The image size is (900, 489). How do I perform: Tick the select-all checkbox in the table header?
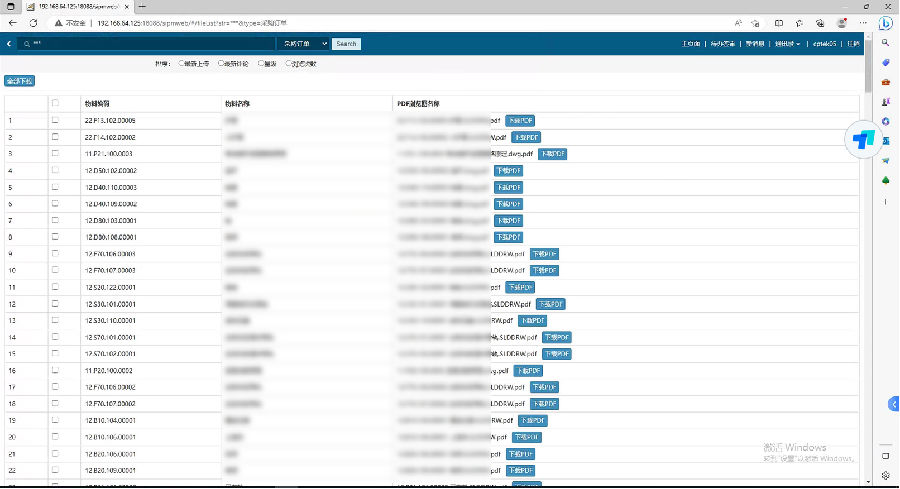click(x=55, y=103)
